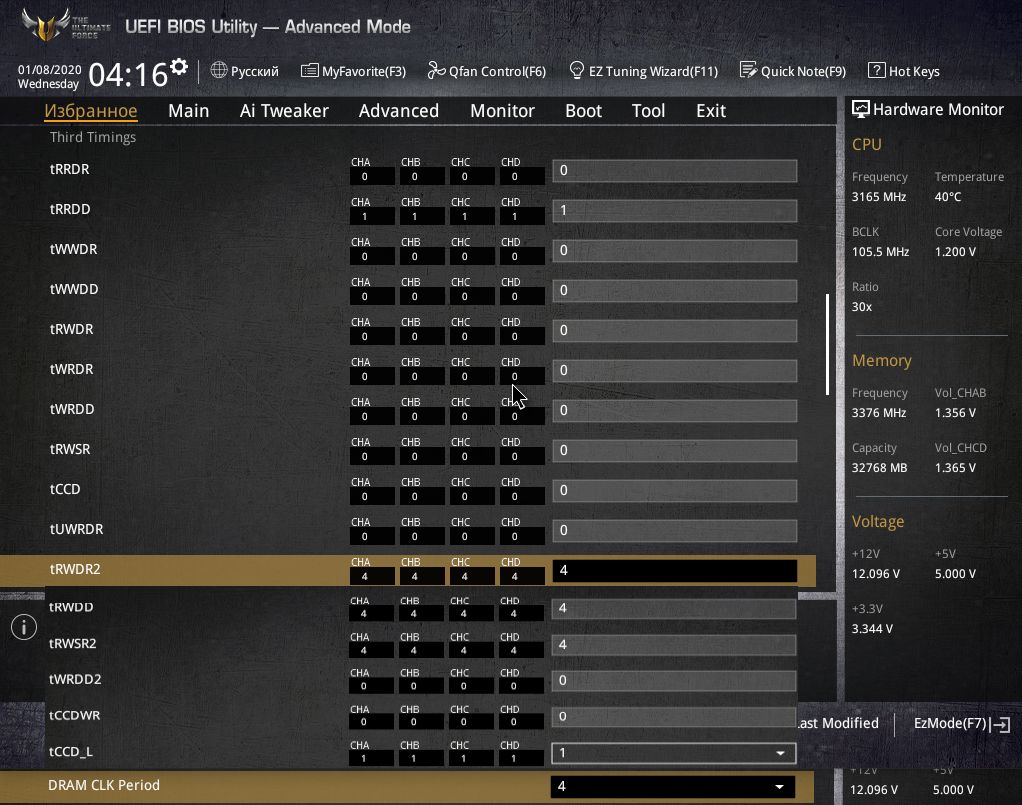Click the 04:16 clock display
Screen dimensions: 1022x805
[128, 74]
